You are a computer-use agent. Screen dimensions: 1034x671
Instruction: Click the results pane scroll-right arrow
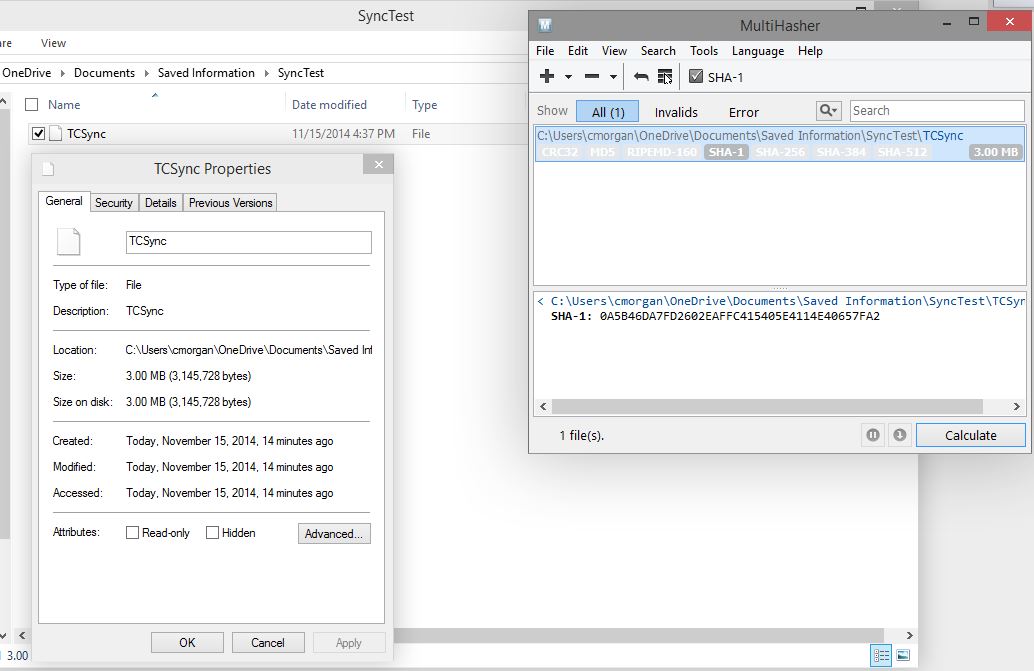1017,407
